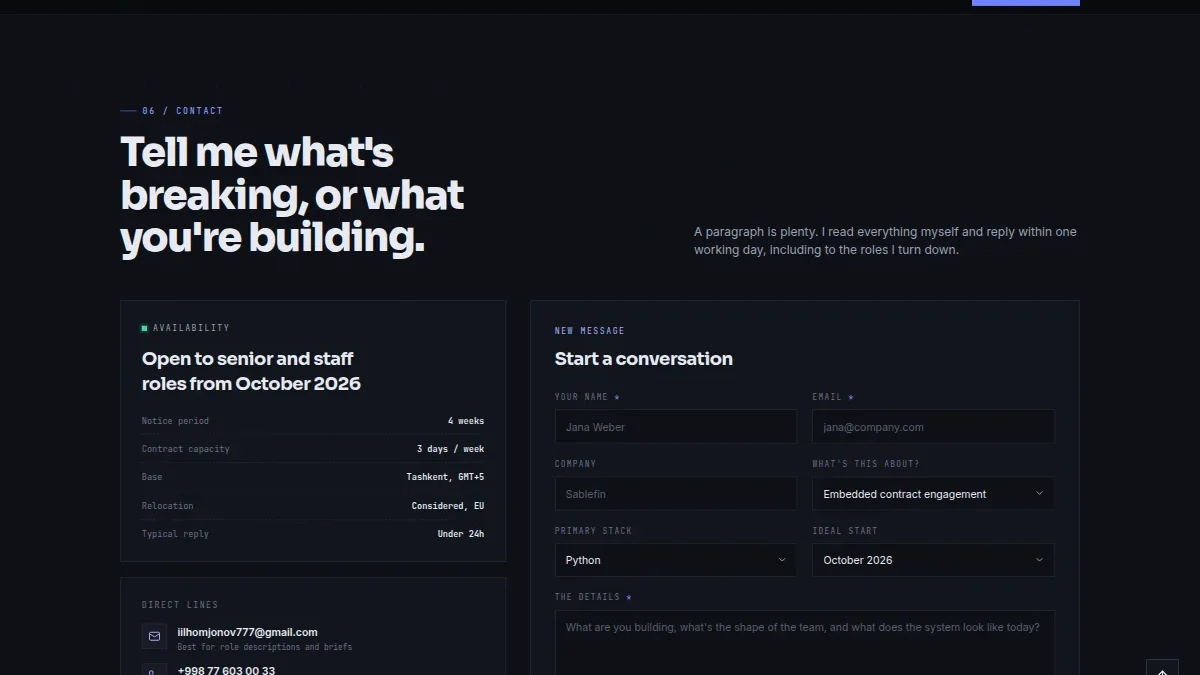
Task: Click the +998 77 603 00 33 phone link
Action: pyautogui.click(x=226, y=670)
